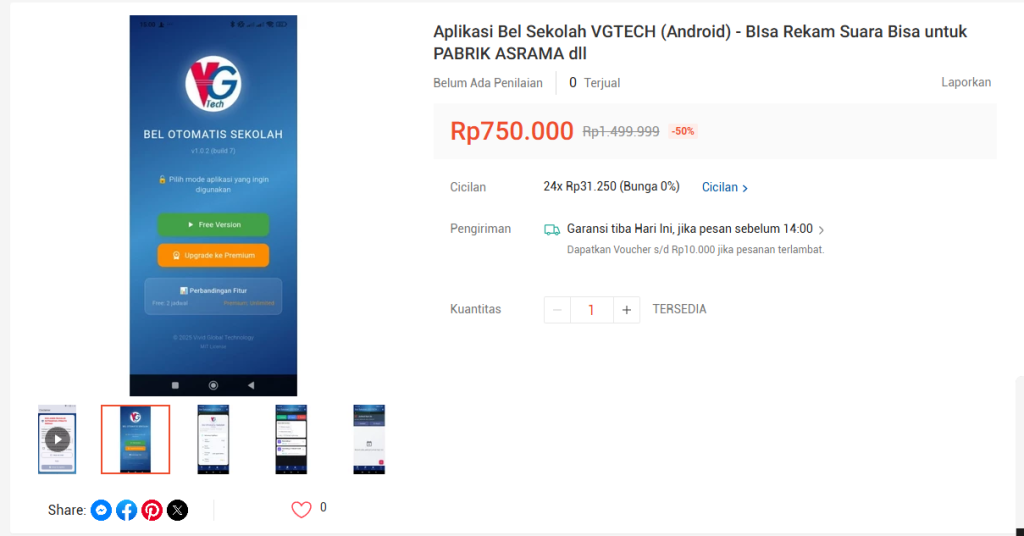
Task: Increase quantity with plus button
Action: tap(626, 310)
